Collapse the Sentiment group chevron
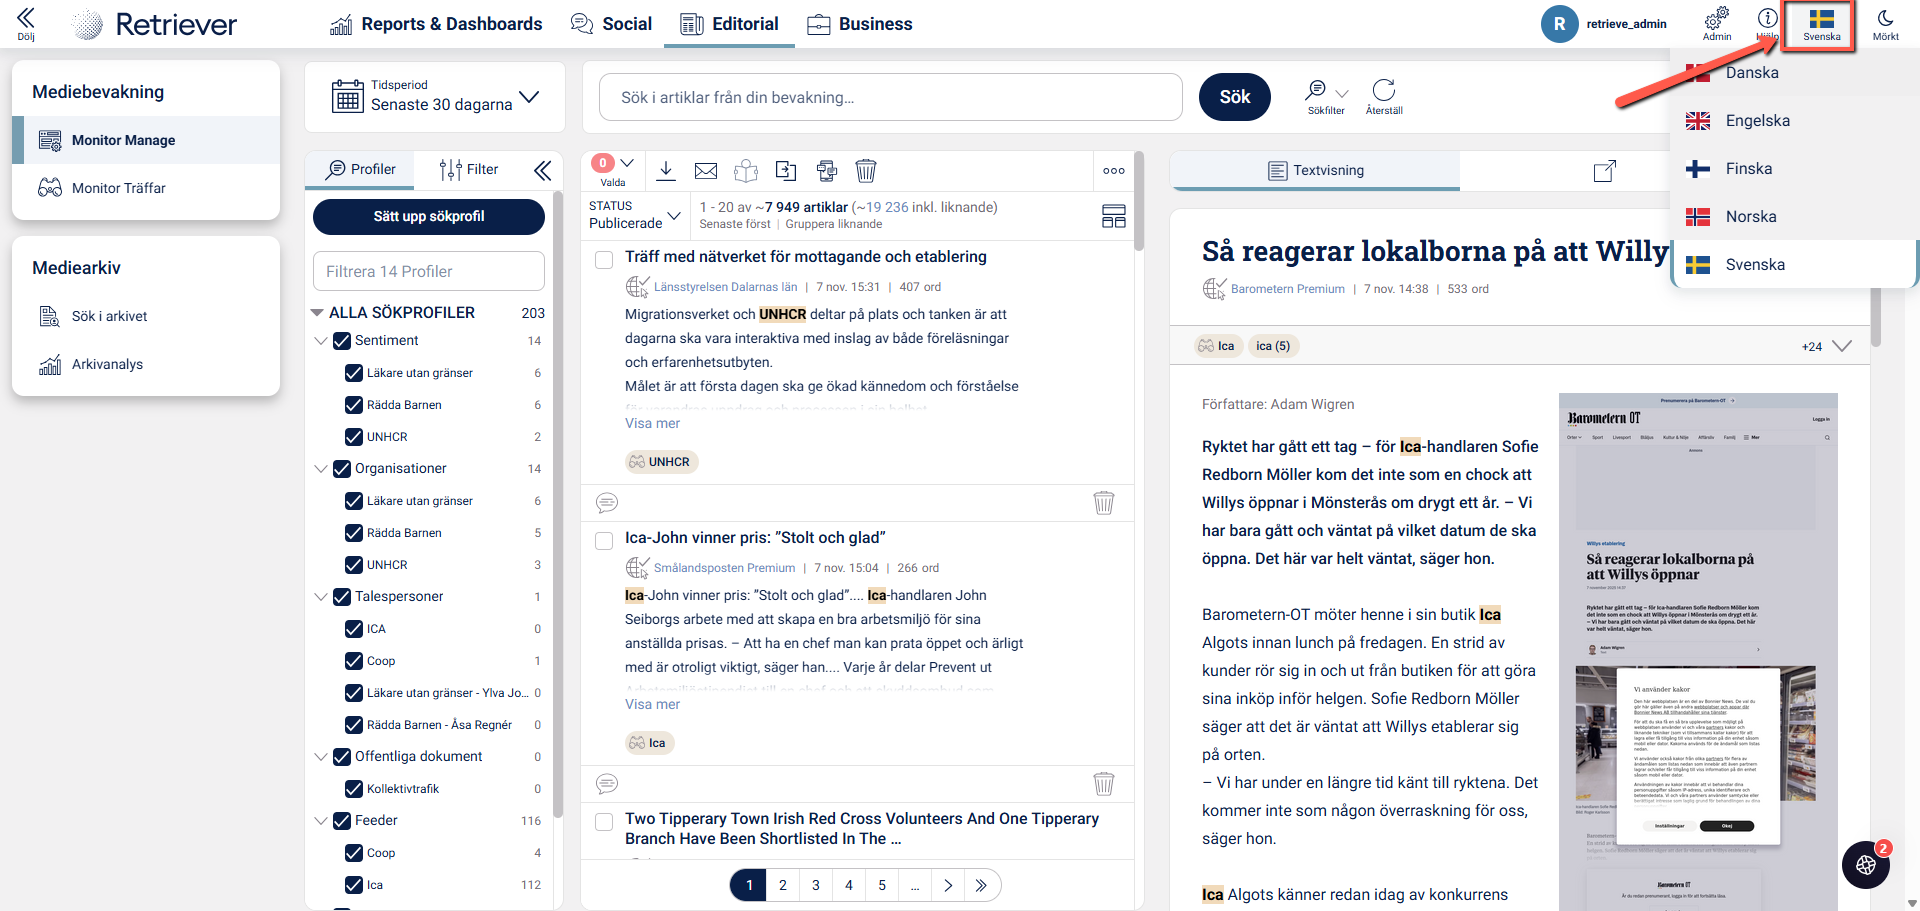The height and width of the screenshot is (911, 1920). [x=321, y=341]
